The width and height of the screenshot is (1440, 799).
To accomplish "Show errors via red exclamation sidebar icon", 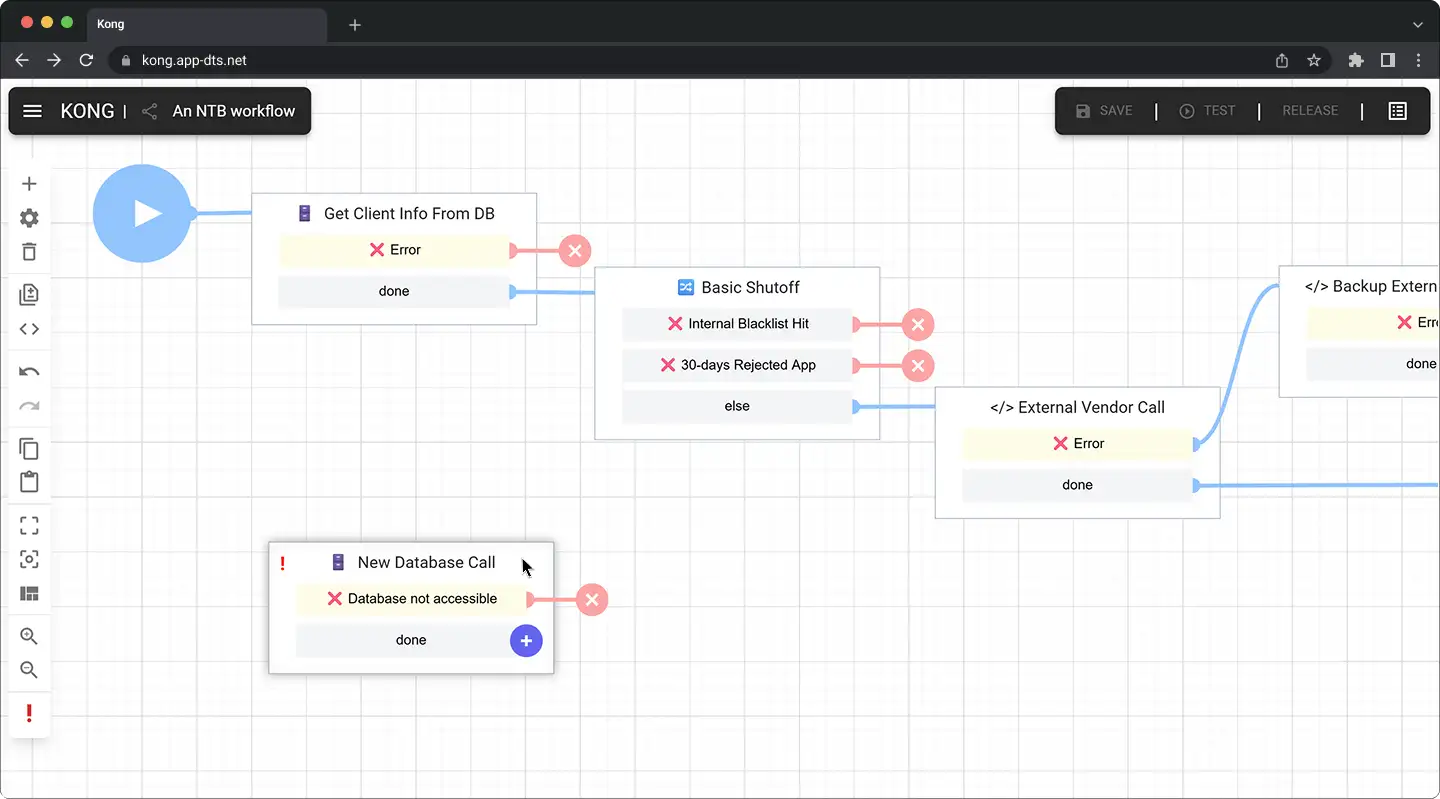I will 29,713.
